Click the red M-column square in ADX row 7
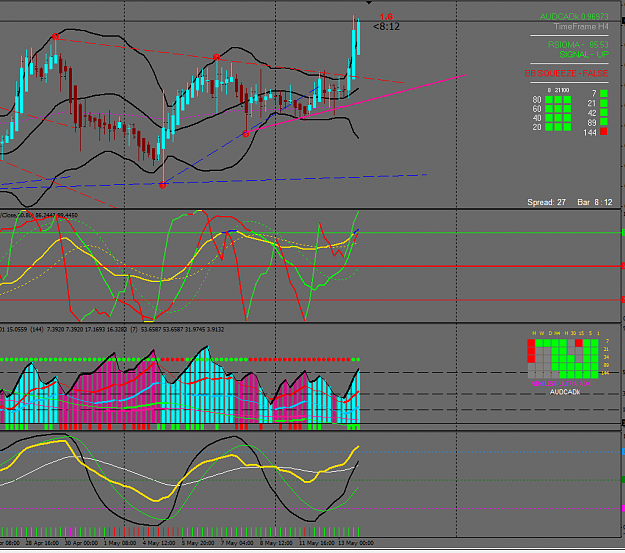This screenshot has width=625, height=553. (531, 342)
